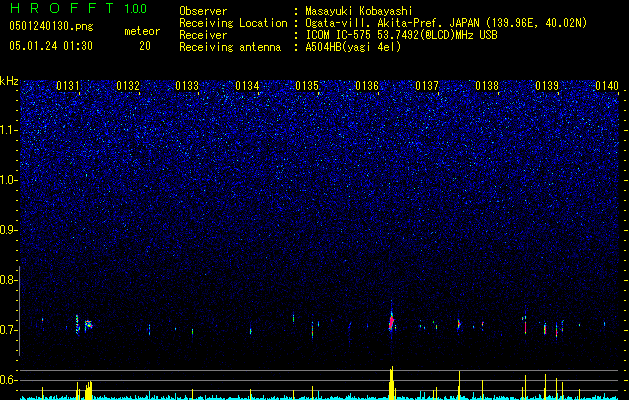Select the A504HB(yagi 4el) antenna text
The image size is (629, 400).
coord(353,47)
